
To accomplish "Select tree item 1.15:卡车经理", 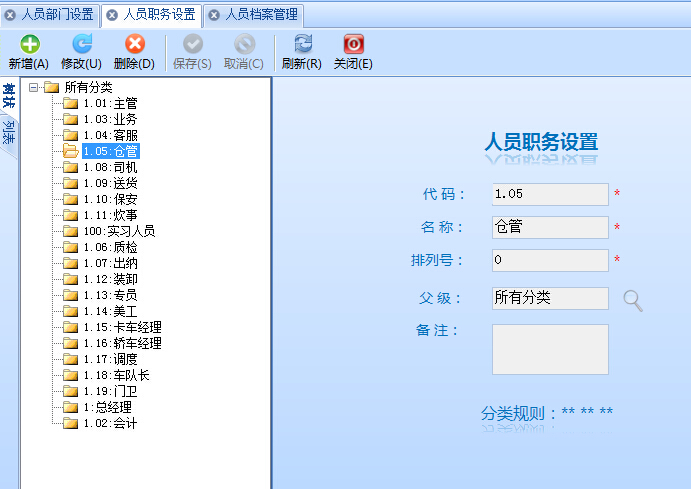I will tap(123, 327).
